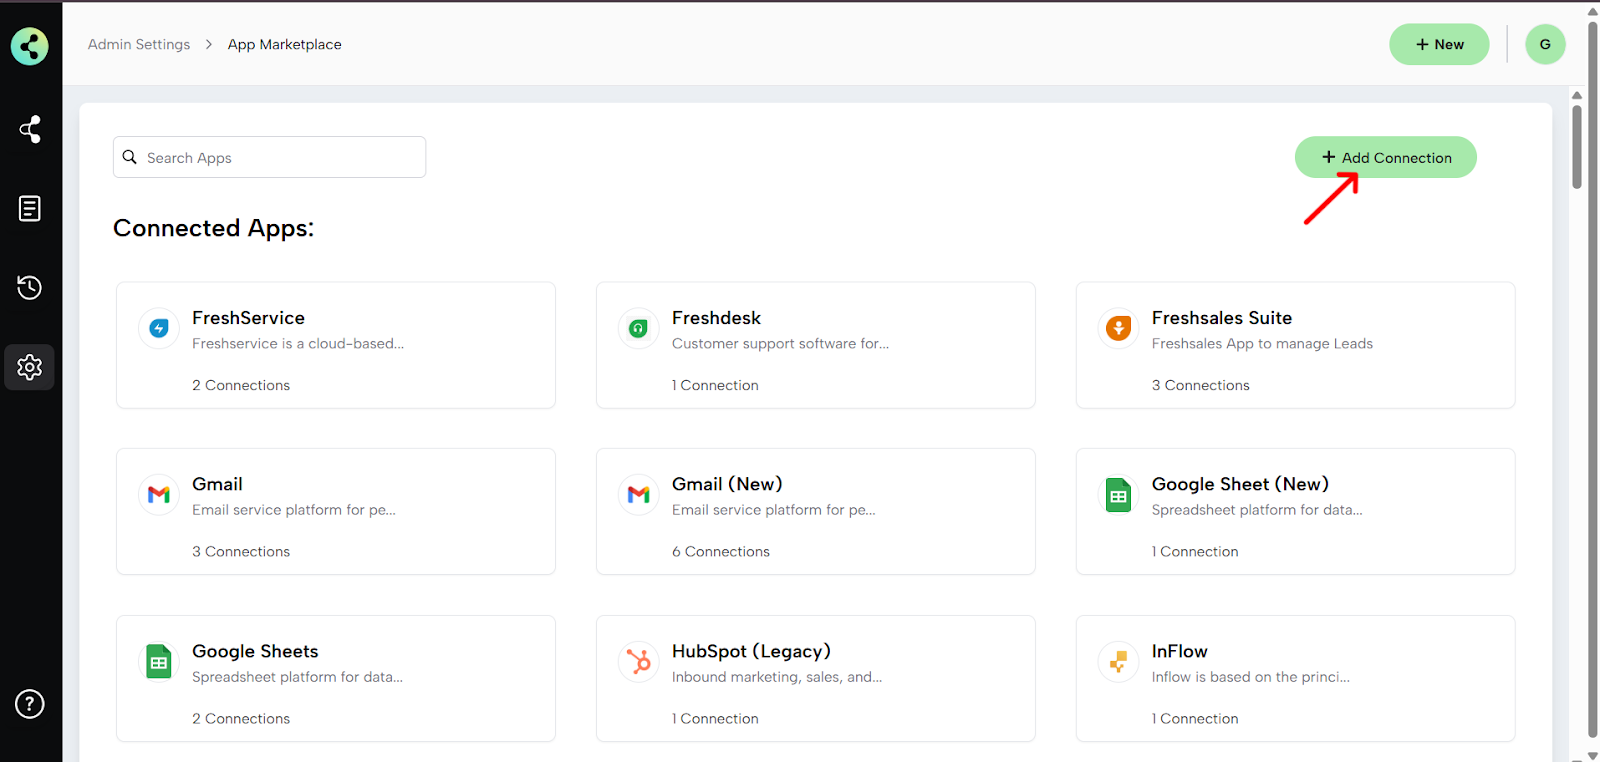Open the Gmail (New) card title
The image size is (1600, 762).
coord(727,484)
